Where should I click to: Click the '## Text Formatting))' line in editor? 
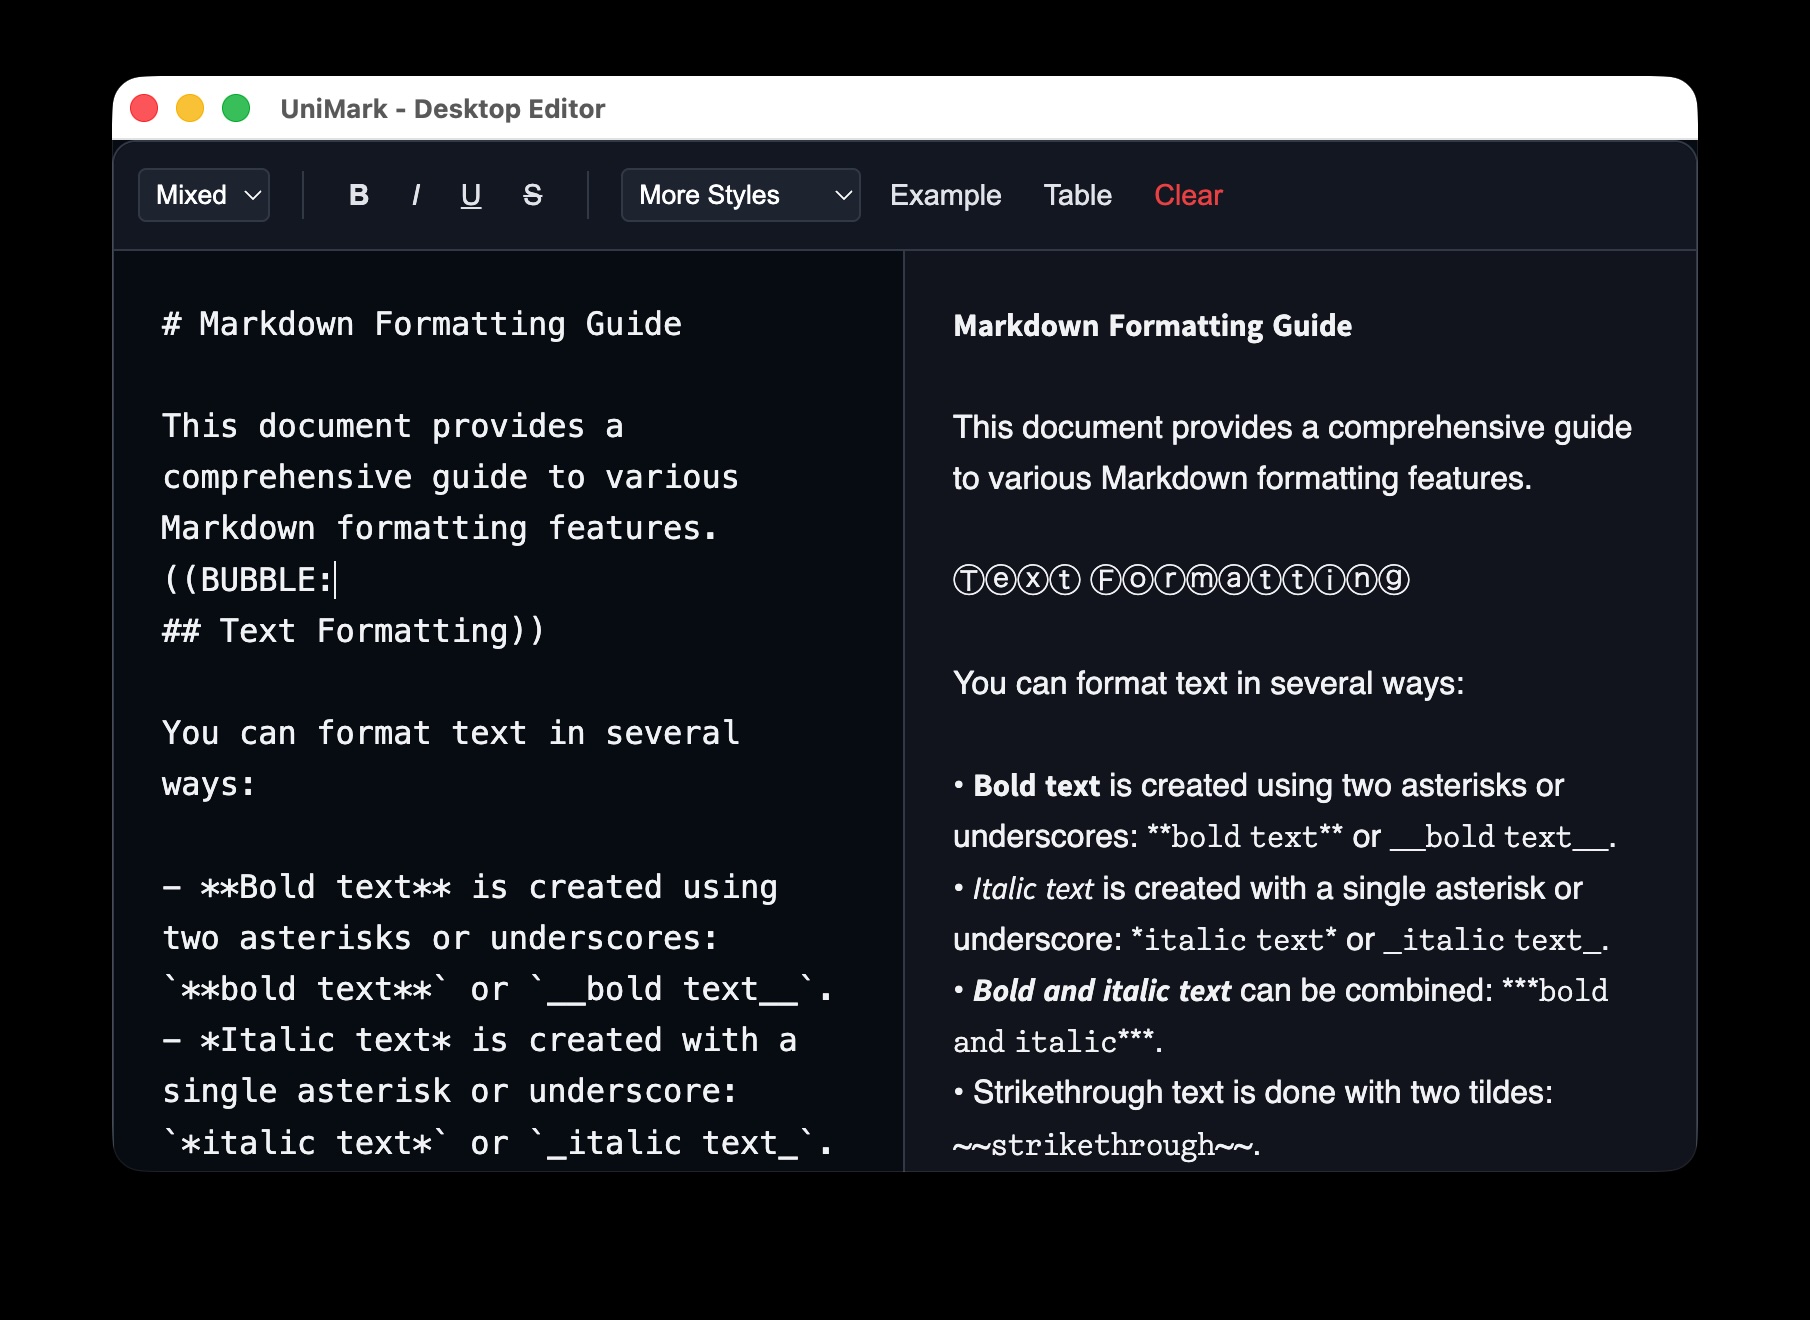(x=353, y=631)
